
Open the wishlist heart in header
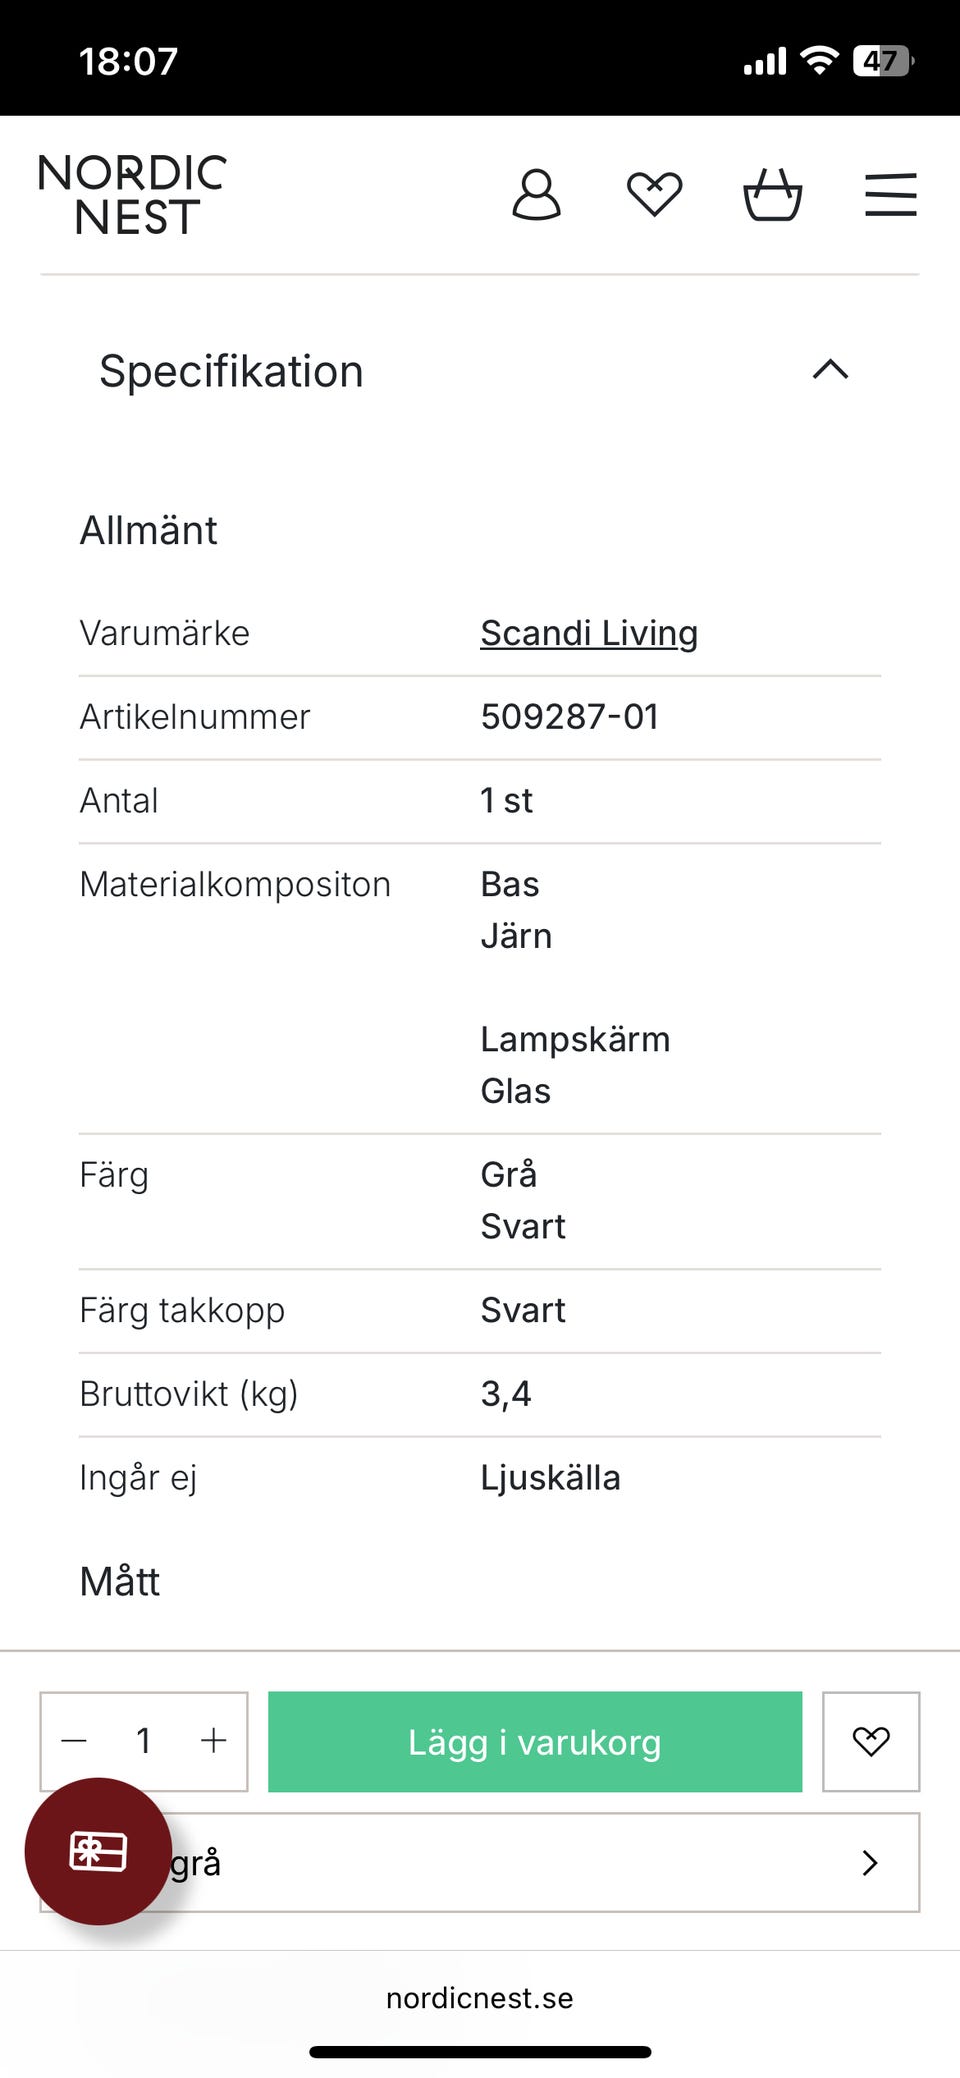pyautogui.click(x=654, y=194)
